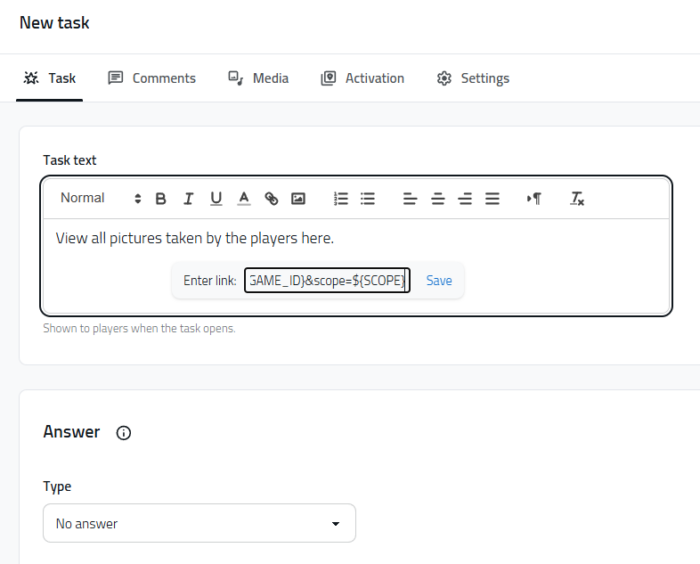This screenshot has width=700, height=564.
Task: Toggle bold formatting in task text
Action: tap(161, 199)
